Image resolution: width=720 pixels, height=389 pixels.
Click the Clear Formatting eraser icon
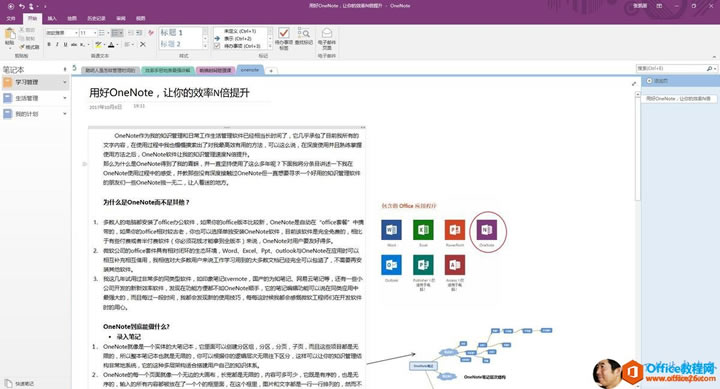coord(151,33)
